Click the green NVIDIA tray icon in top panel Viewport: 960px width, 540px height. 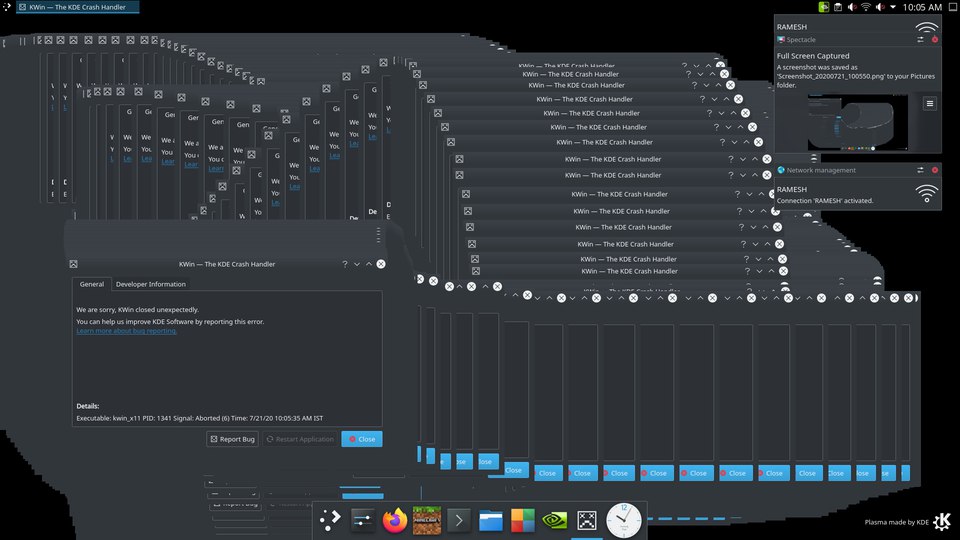pyautogui.click(x=823, y=7)
